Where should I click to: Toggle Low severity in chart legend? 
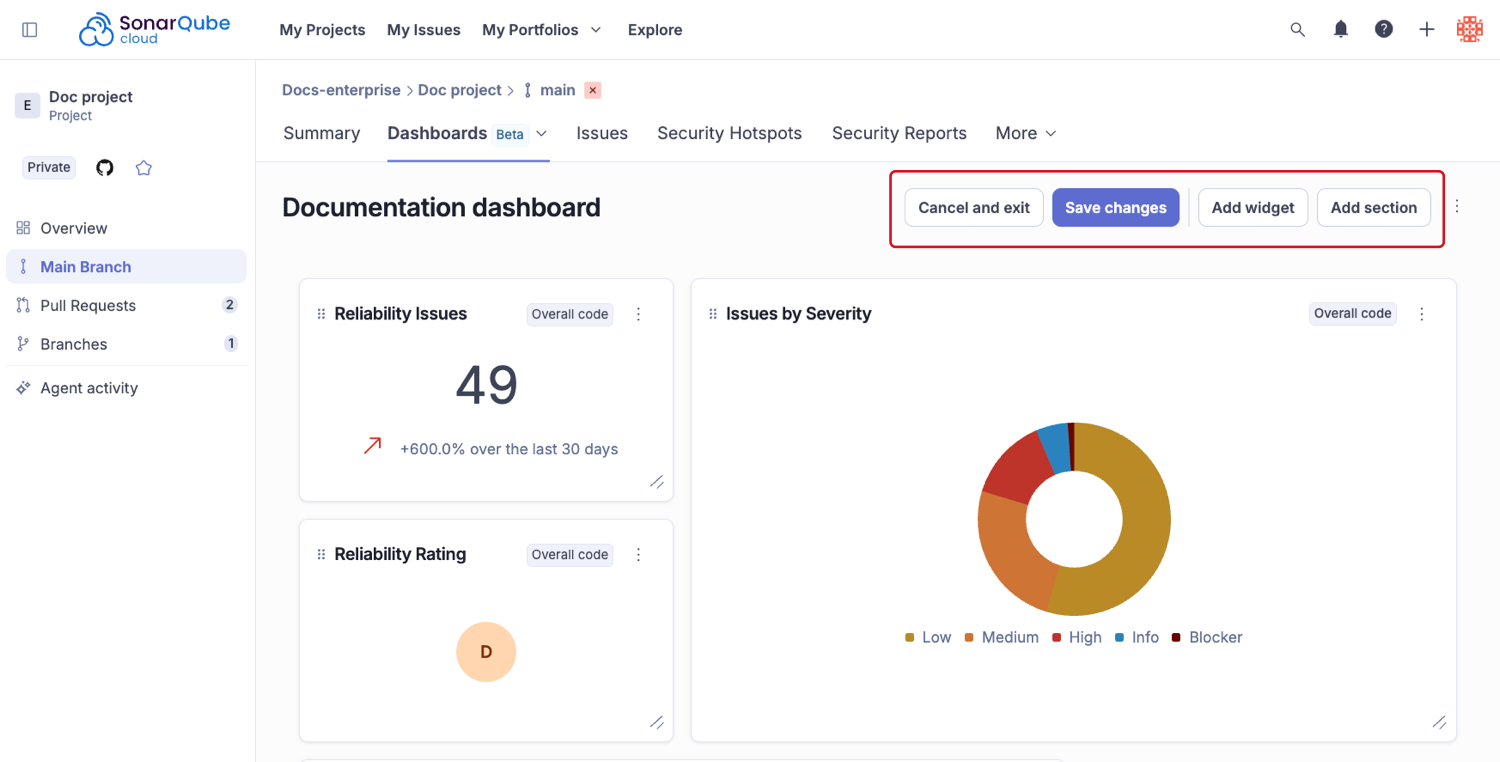928,638
